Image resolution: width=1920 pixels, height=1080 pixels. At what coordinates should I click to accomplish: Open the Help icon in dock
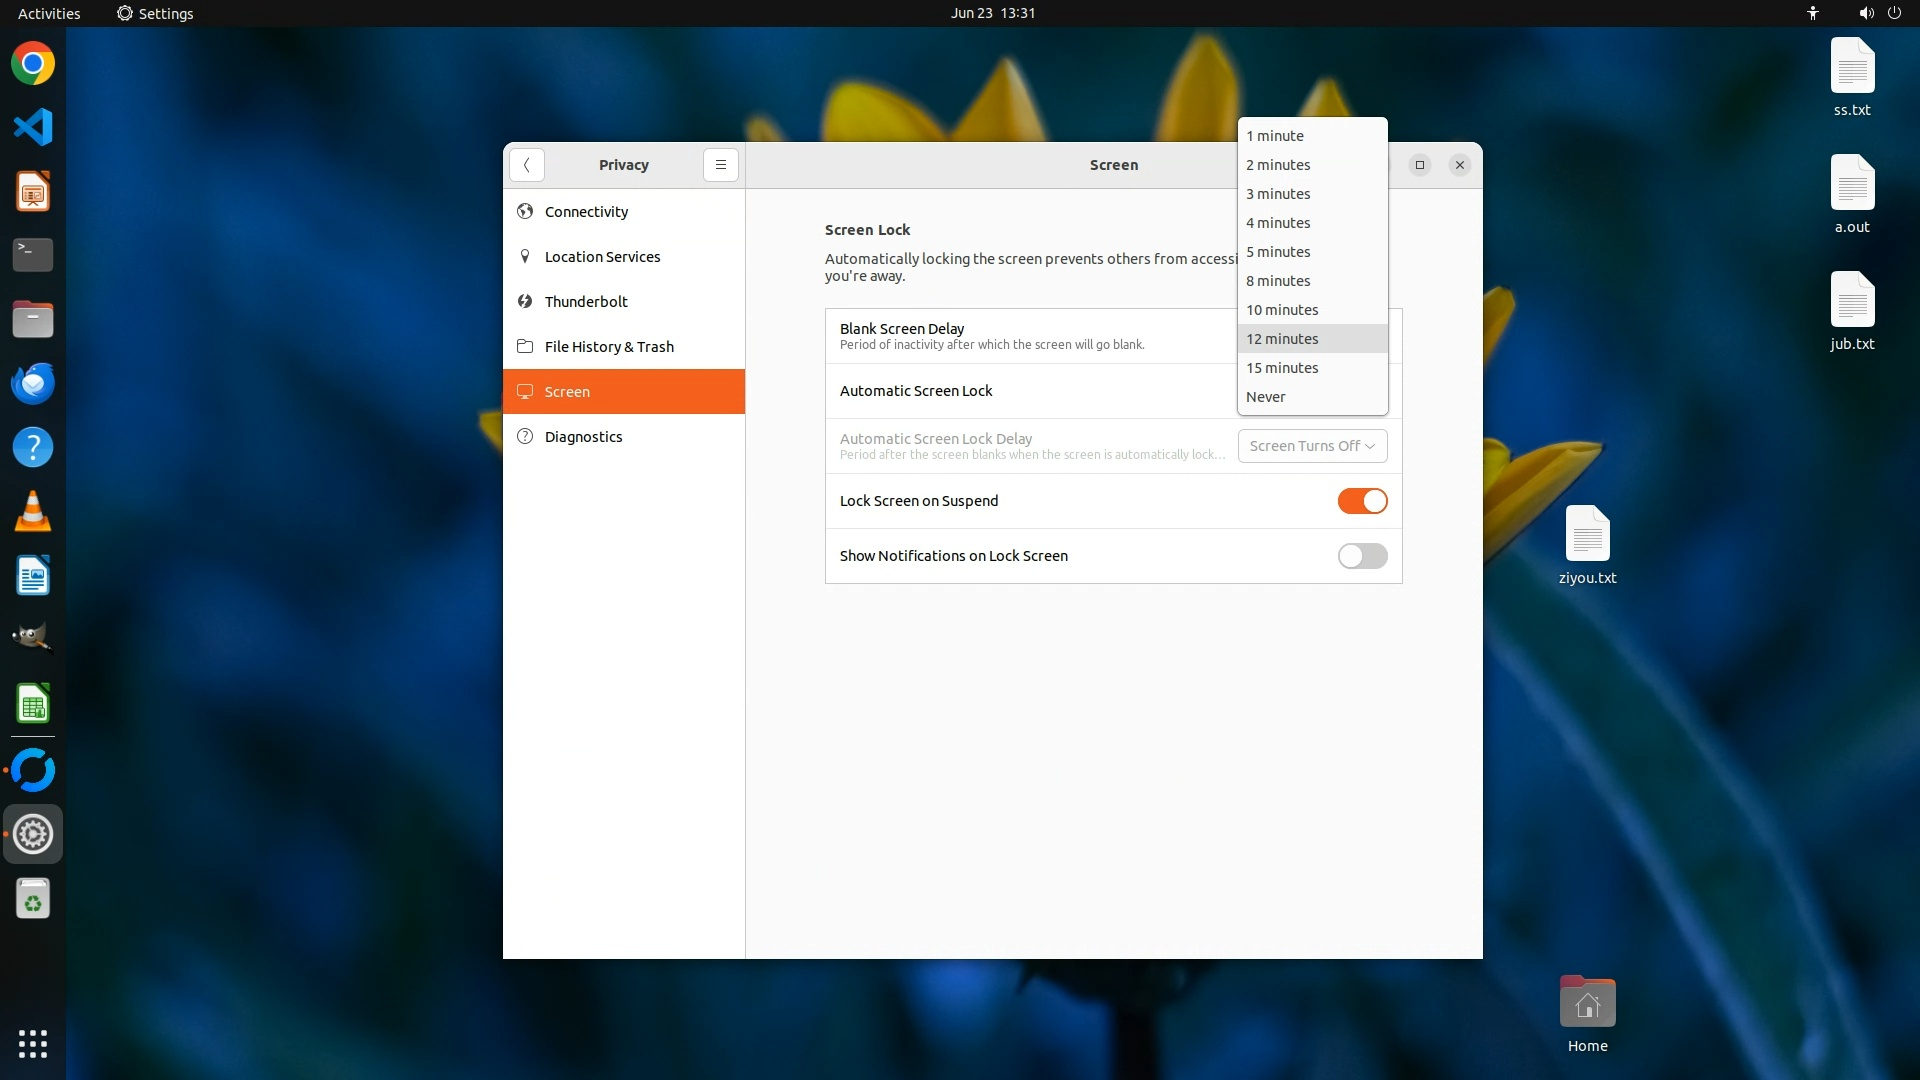33,447
